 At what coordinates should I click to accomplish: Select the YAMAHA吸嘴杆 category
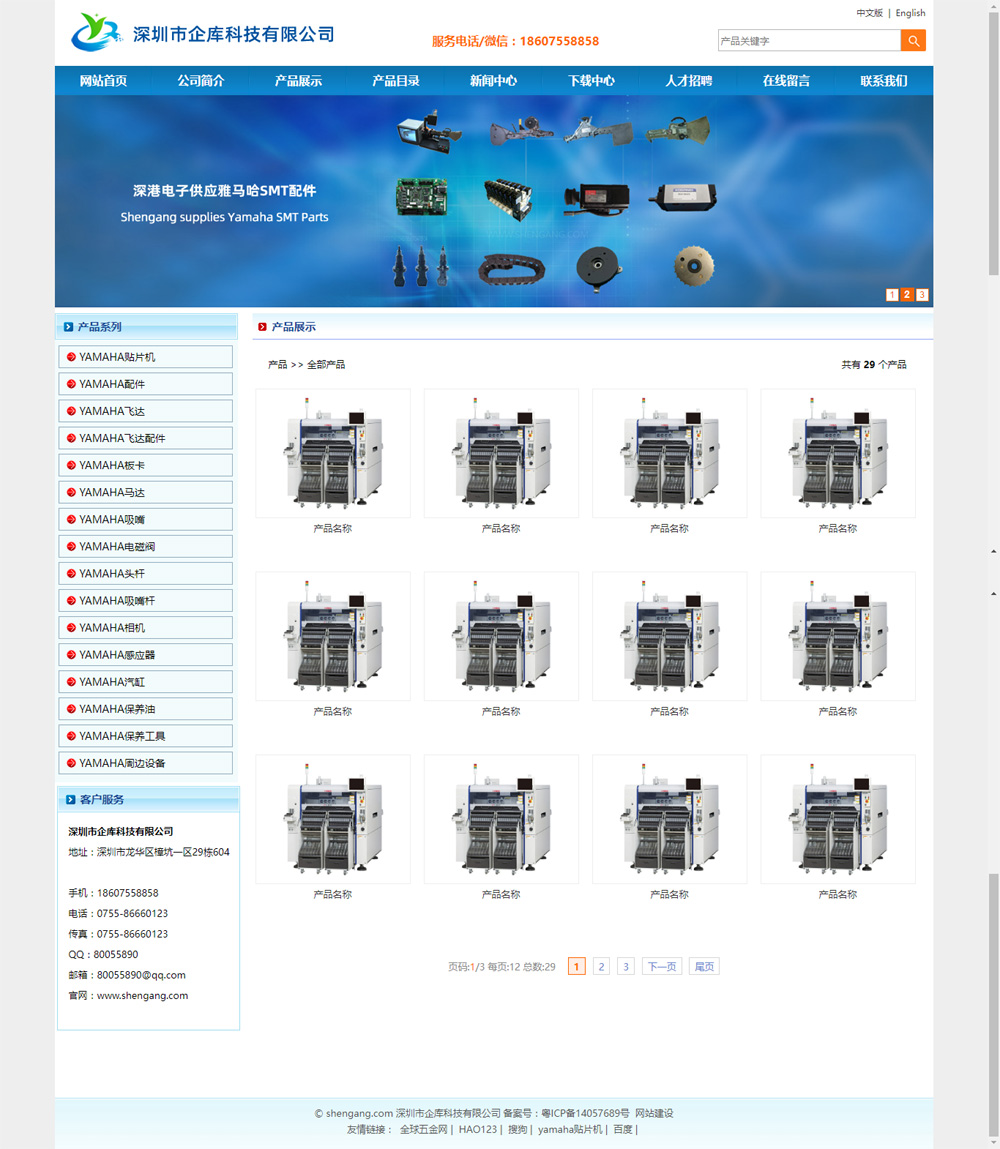146,601
